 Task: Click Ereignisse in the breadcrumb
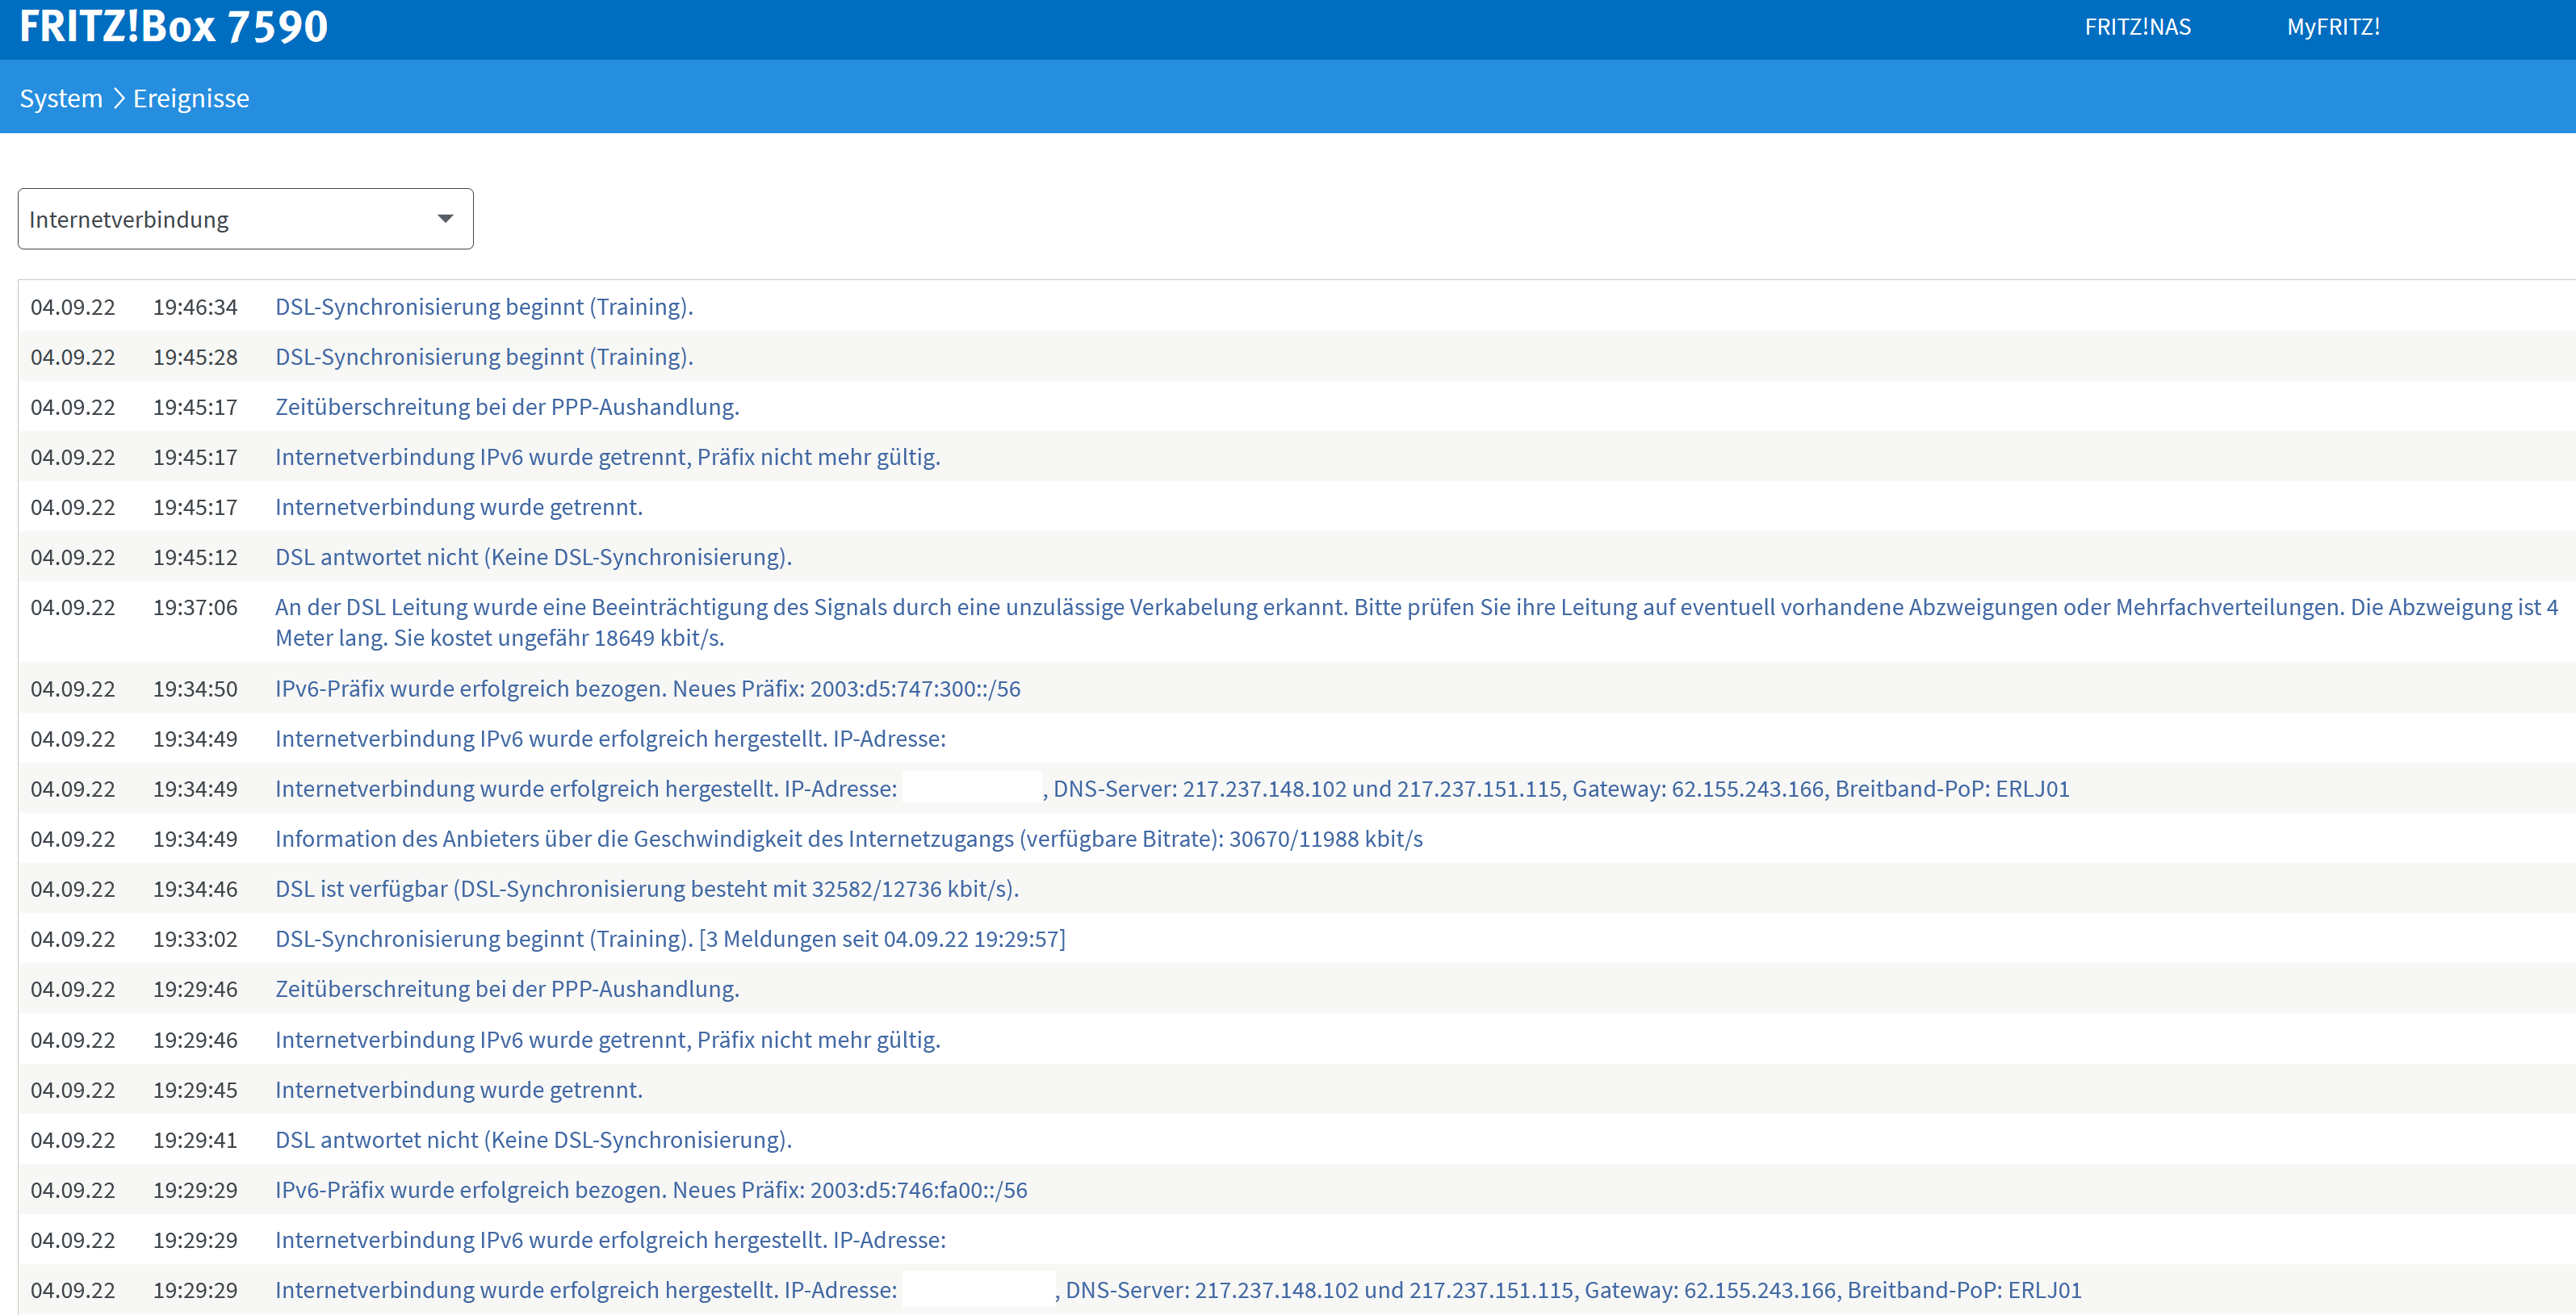pos(191,98)
